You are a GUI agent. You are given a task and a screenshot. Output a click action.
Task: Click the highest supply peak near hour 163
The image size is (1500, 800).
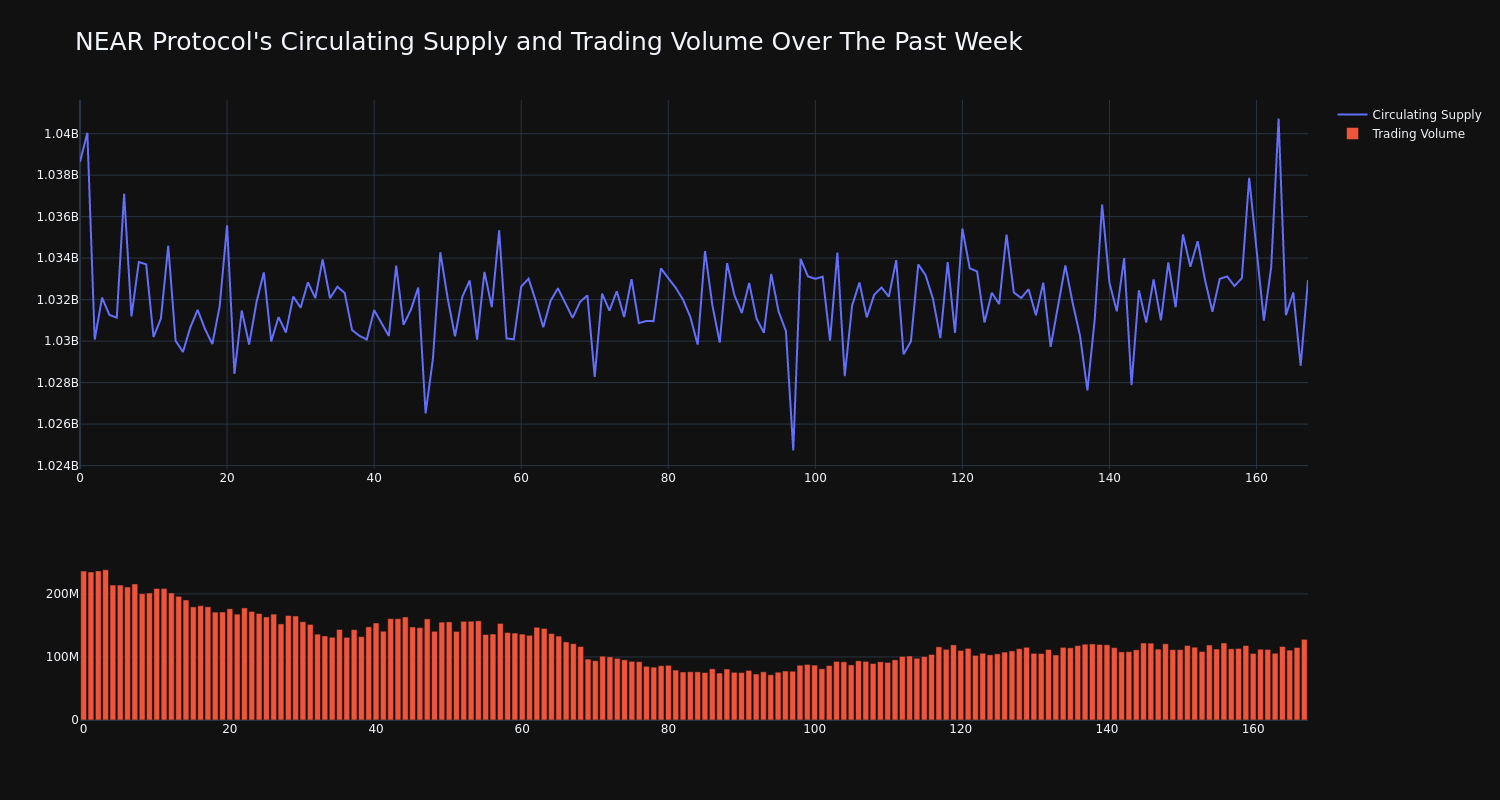[1278, 120]
